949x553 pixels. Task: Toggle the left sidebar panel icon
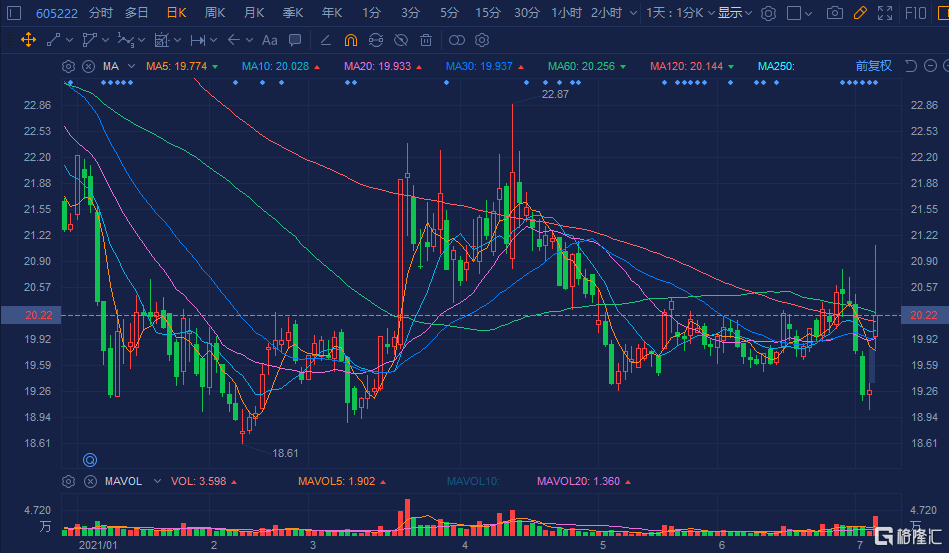pyautogui.click(x=14, y=13)
